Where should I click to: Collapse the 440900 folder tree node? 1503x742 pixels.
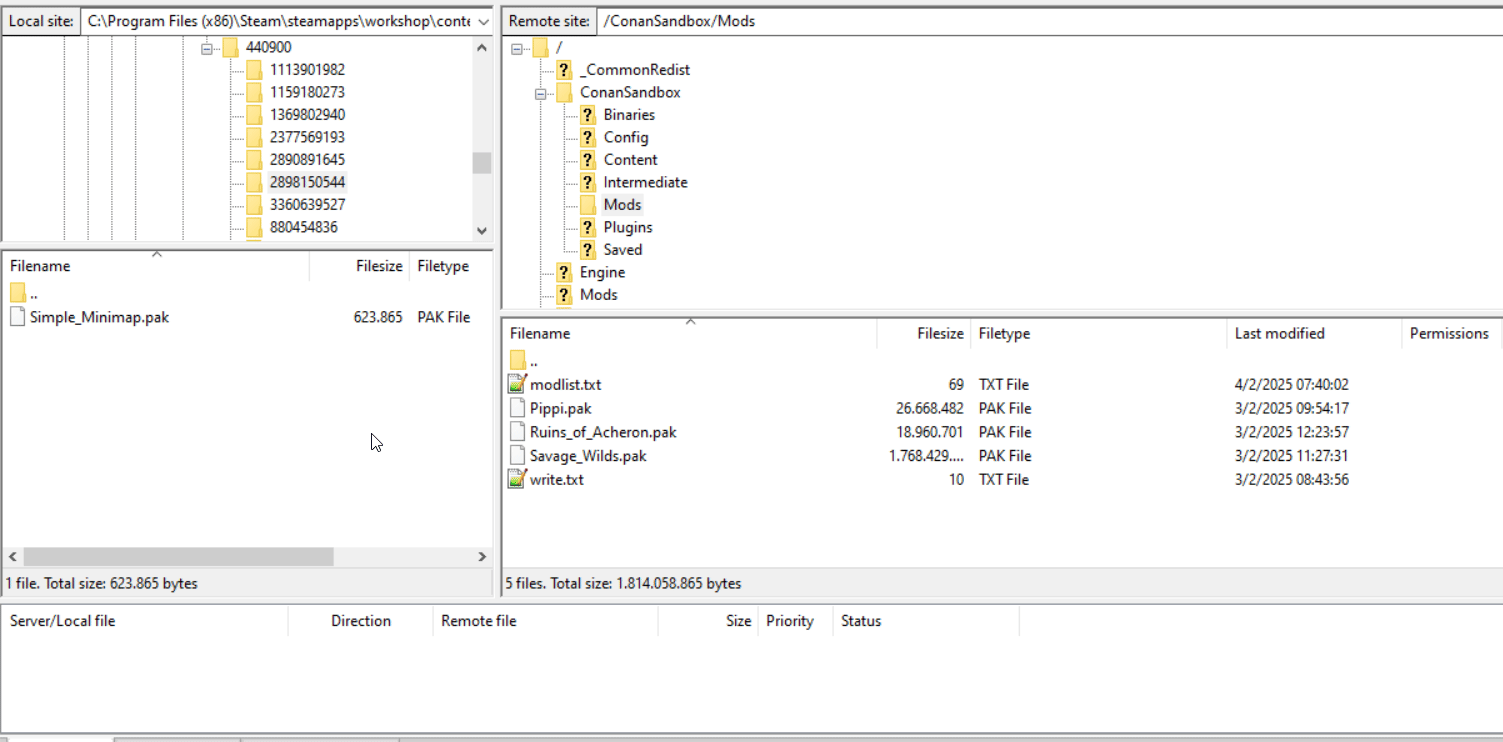pyautogui.click(x=208, y=47)
